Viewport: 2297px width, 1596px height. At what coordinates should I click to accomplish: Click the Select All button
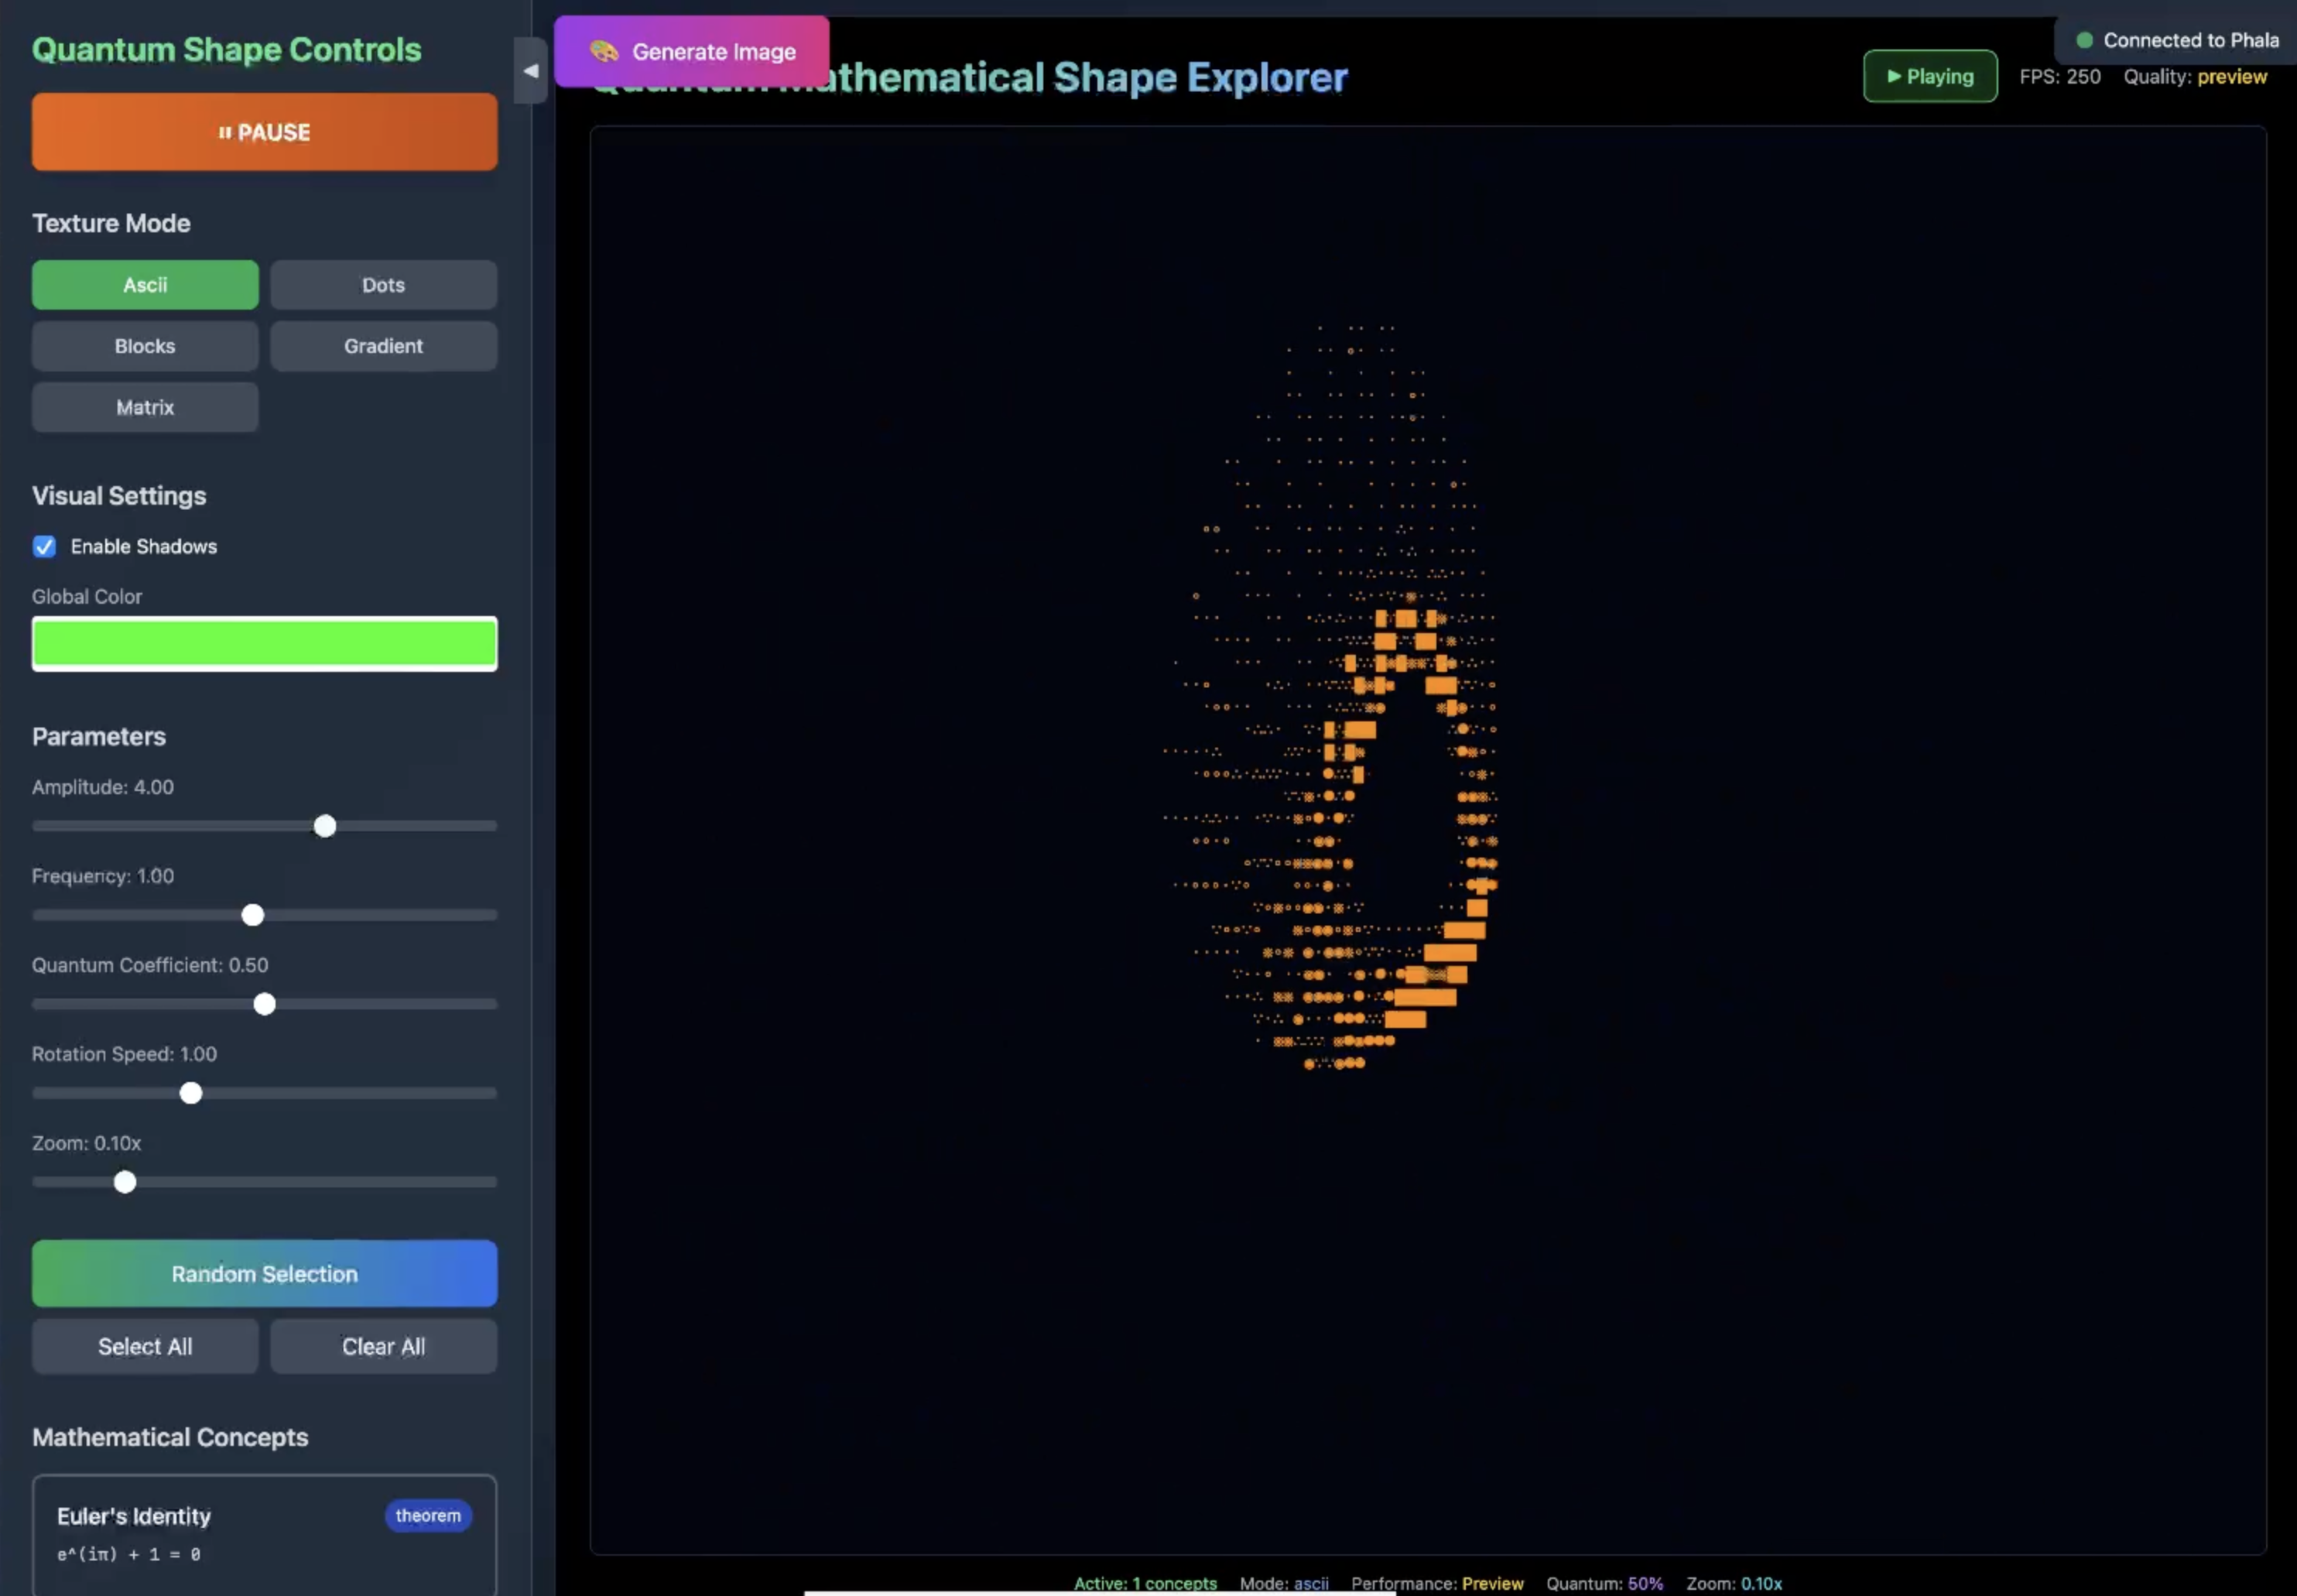point(145,1346)
